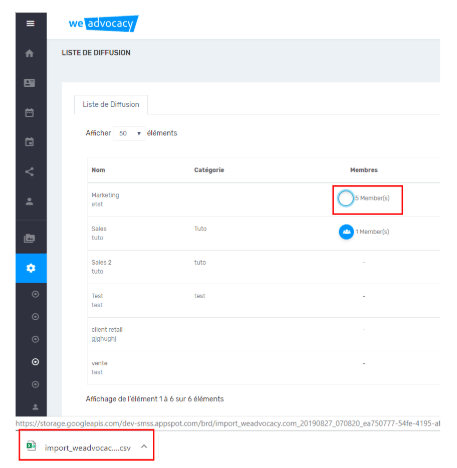Go to the Home icon in sidebar
The width and height of the screenshot is (457, 468).
click(x=29, y=53)
